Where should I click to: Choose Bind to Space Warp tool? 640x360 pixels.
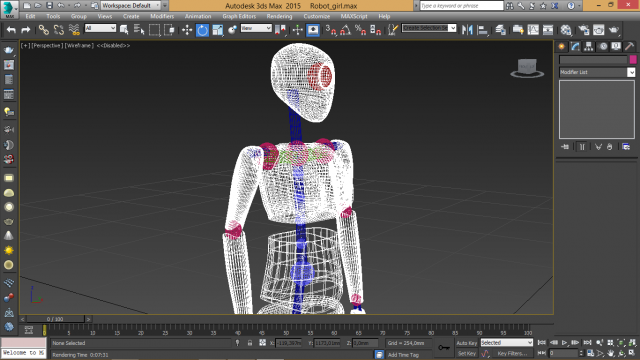click(x=74, y=30)
